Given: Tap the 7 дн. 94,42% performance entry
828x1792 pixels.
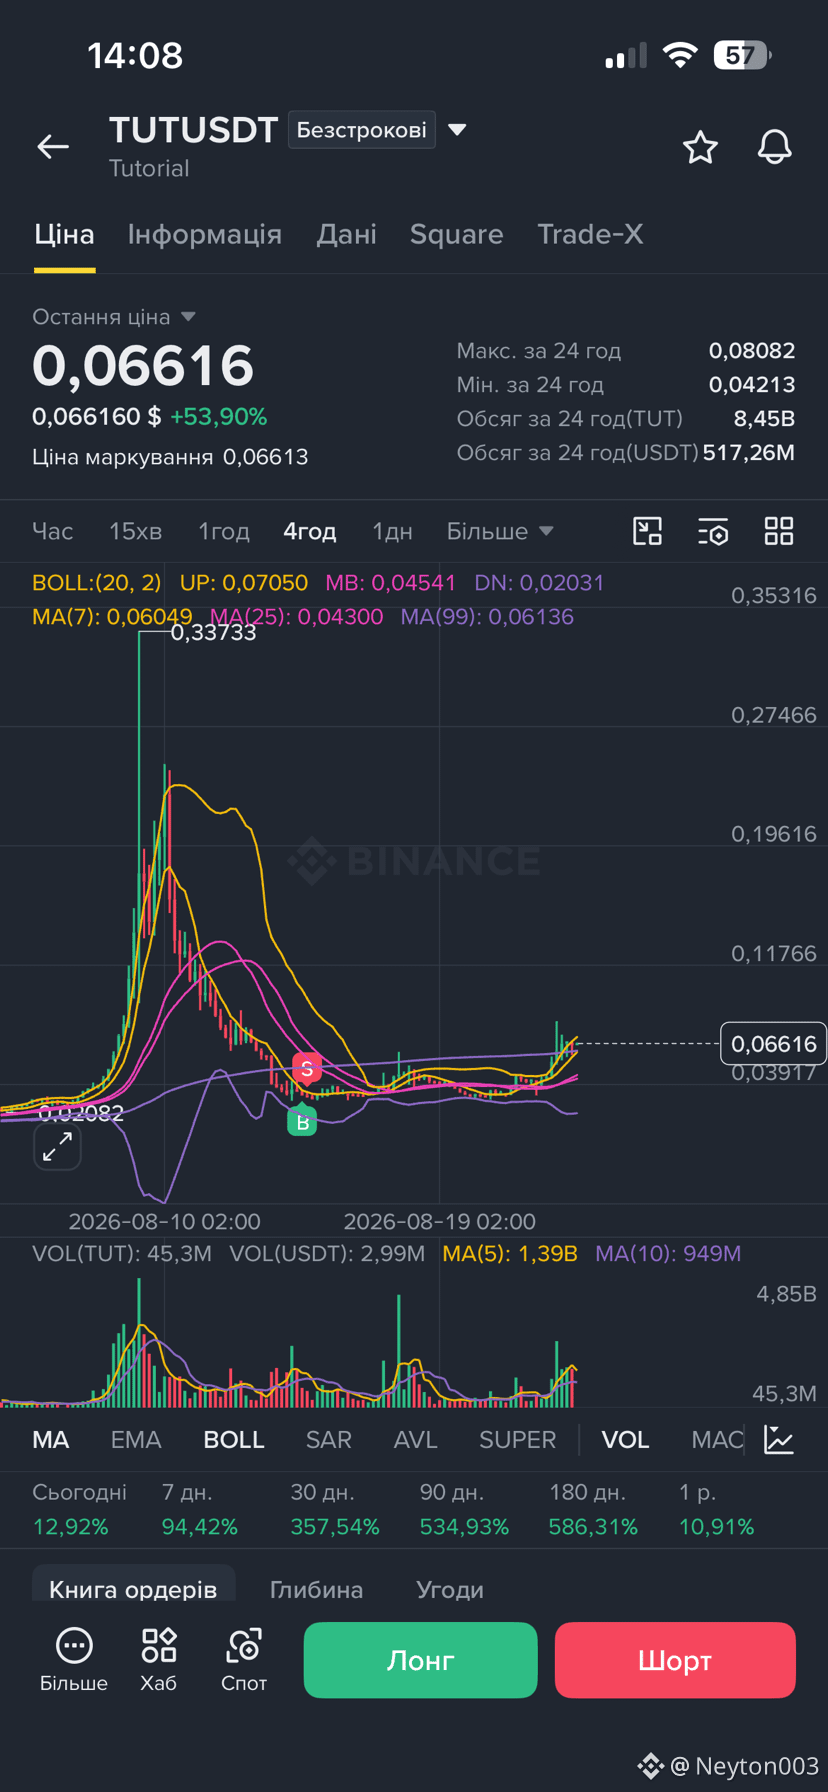Looking at the screenshot, I should pos(200,1509).
